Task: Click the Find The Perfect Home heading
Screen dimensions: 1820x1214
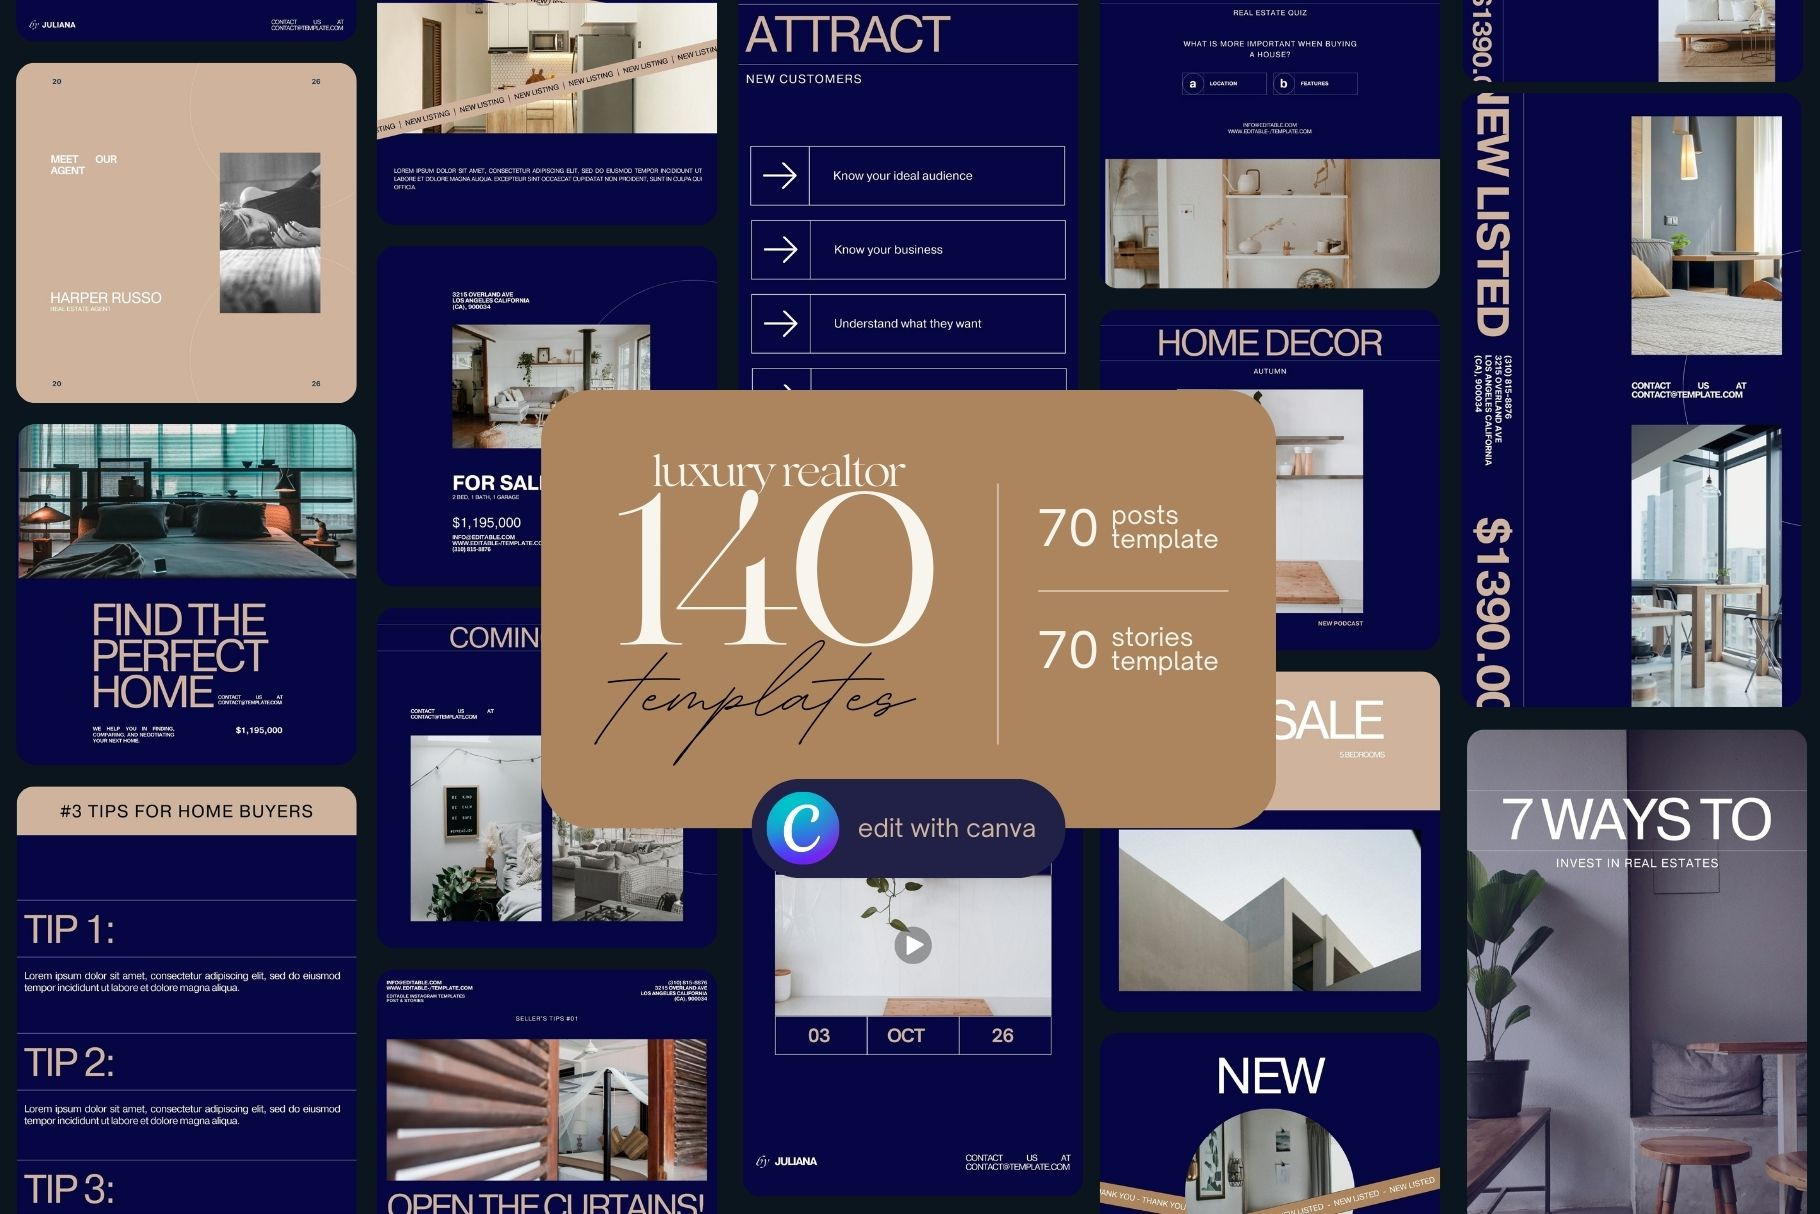Action: click(x=178, y=656)
